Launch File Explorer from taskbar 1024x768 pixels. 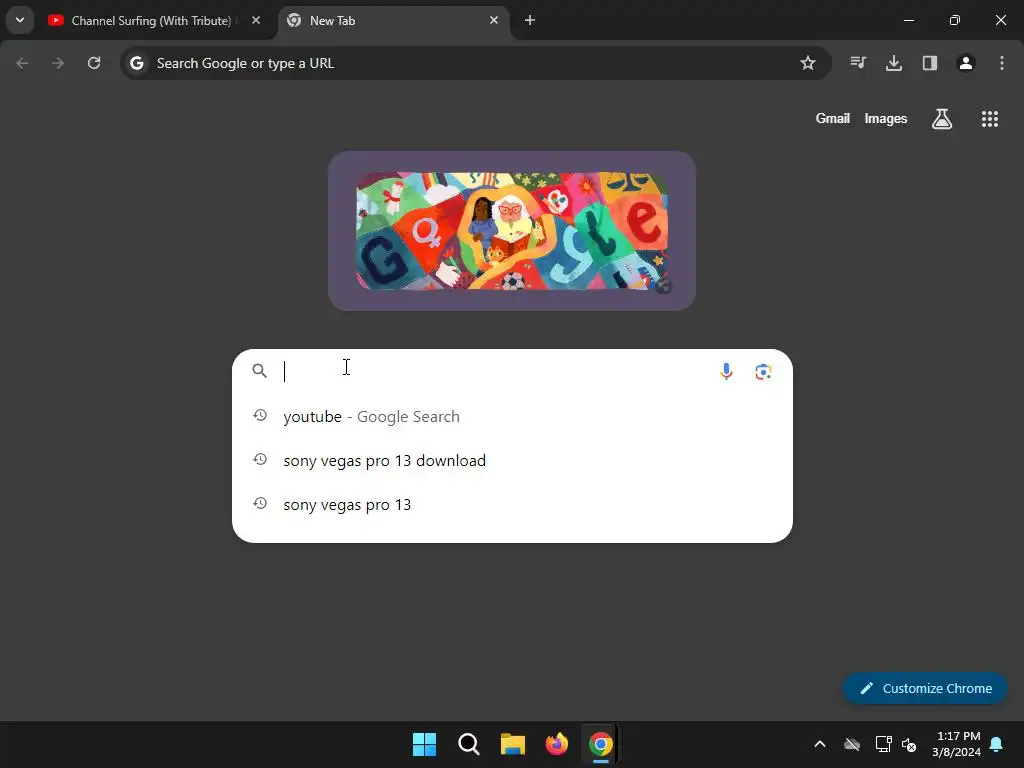513,744
